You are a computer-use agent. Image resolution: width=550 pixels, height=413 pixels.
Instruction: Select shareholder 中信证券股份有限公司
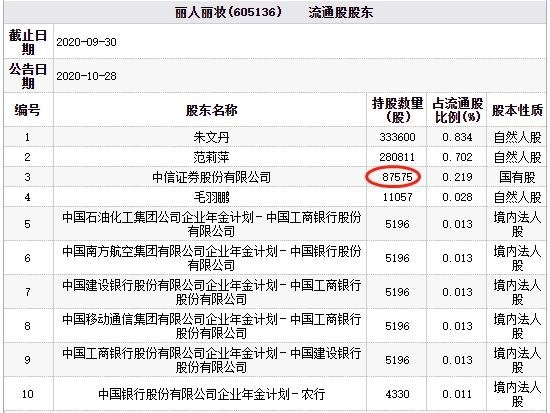[x=211, y=177]
